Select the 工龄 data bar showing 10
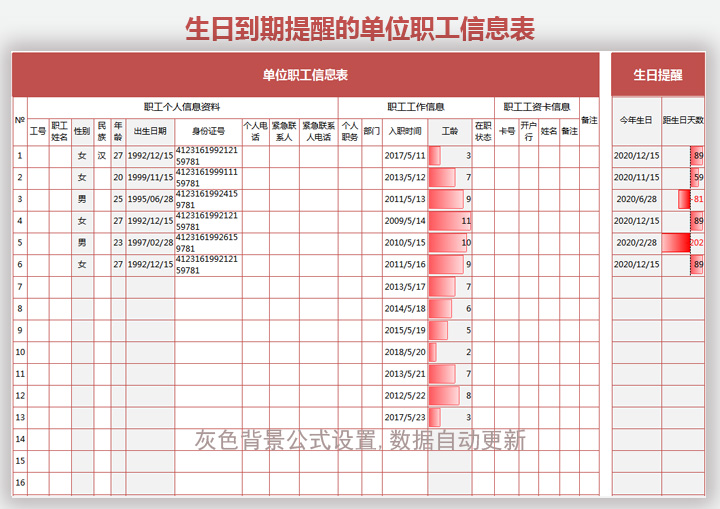This screenshot has height=509, width=720. [x=450, y=243]
